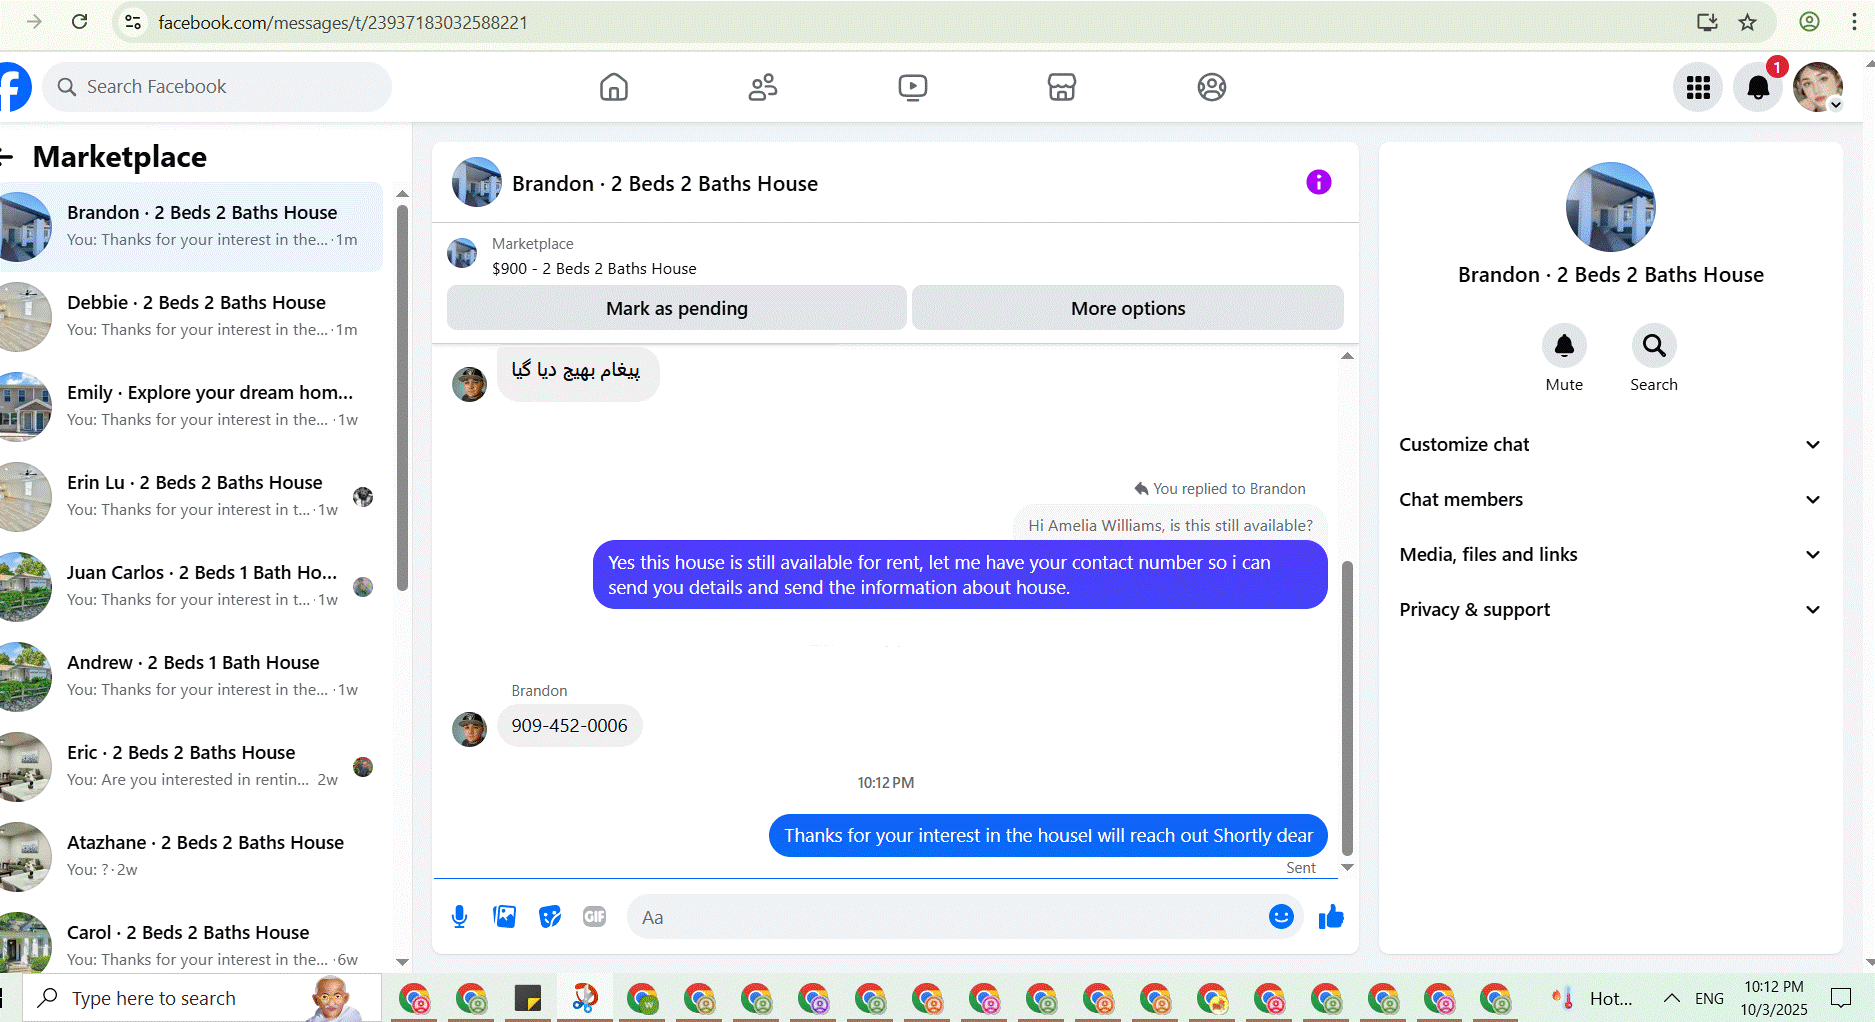Click the phone number message 909-452-0006
Screen dimensions: 1875x1022
tap(570, 726)
